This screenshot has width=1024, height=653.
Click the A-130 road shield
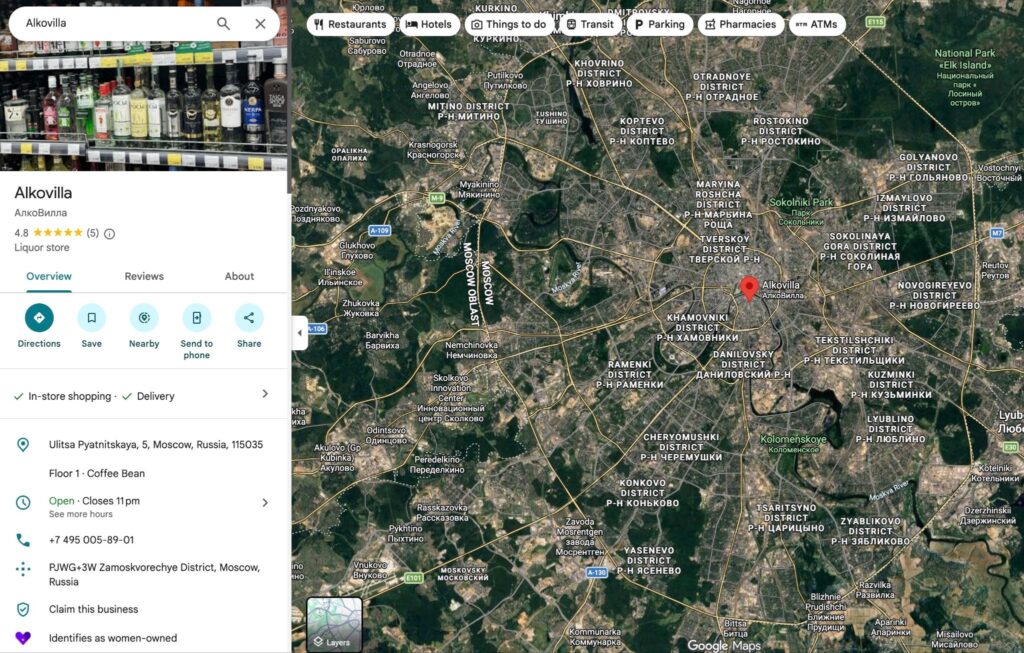pos(596,572)
